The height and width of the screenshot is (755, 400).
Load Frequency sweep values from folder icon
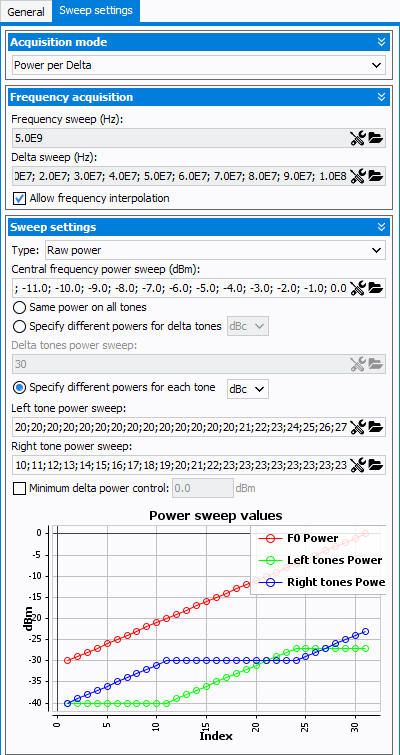[x=375, y=139]
